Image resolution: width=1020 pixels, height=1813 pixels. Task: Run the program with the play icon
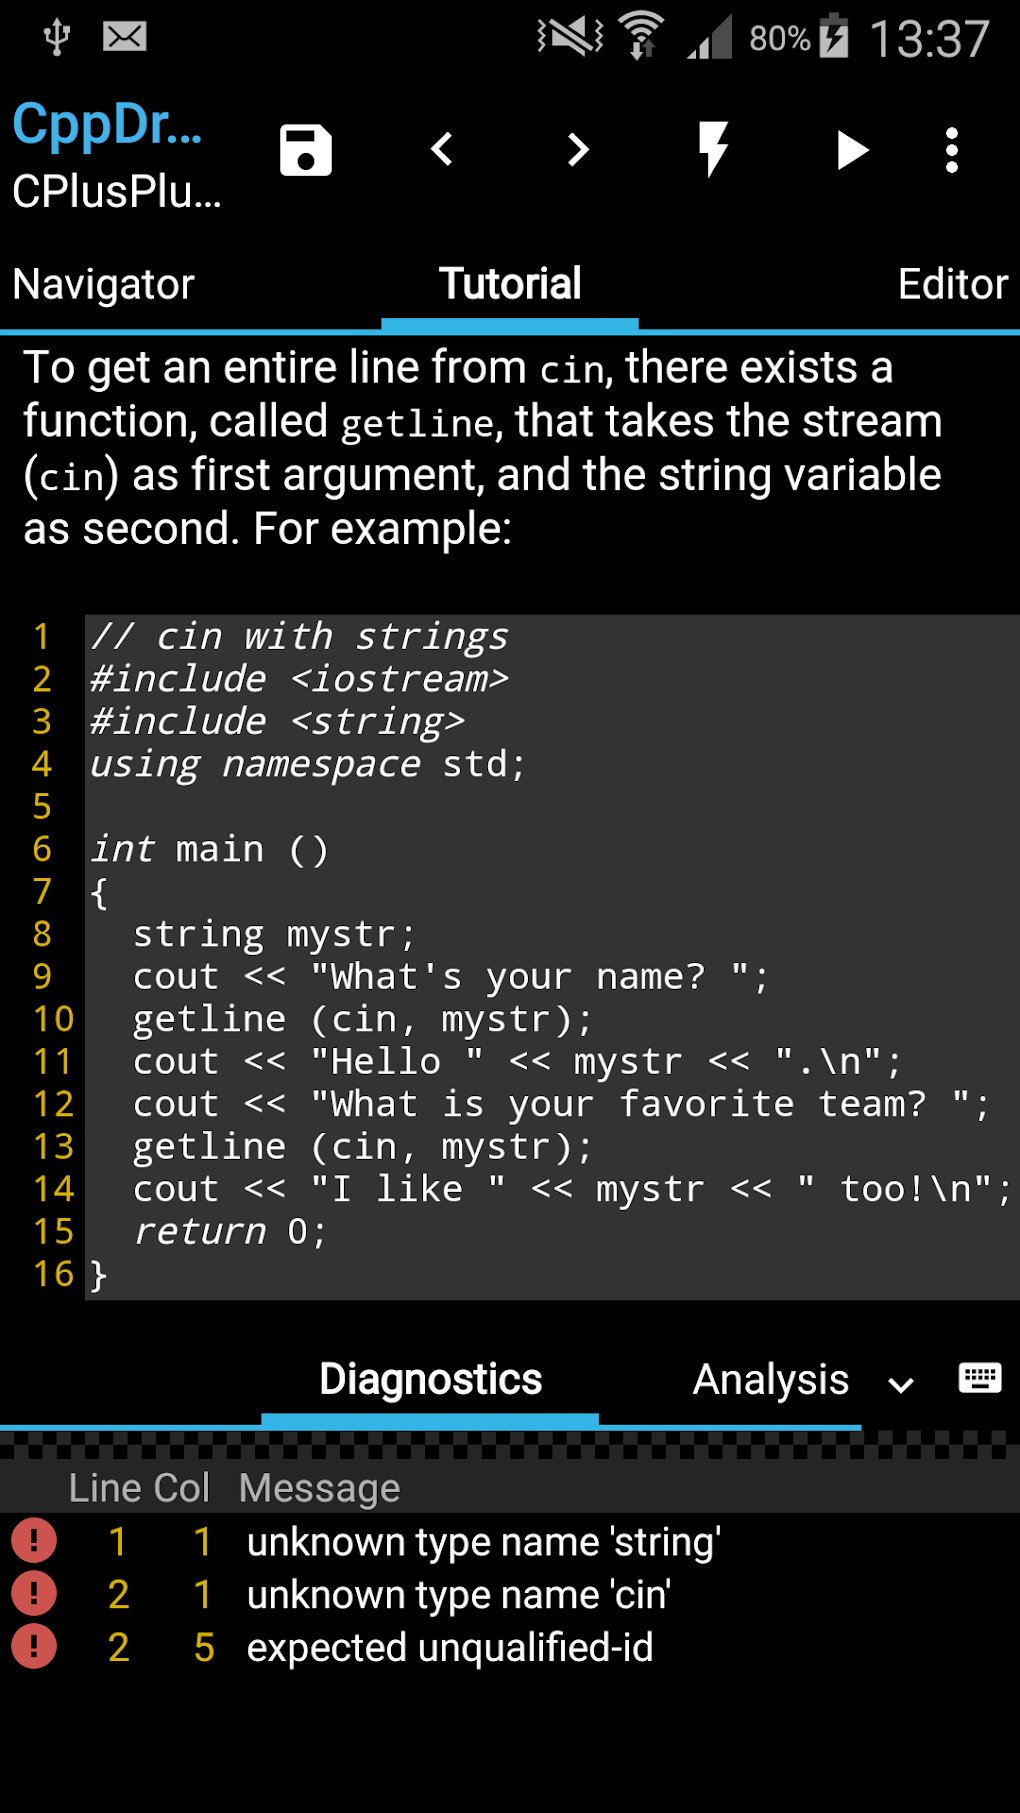851,149
